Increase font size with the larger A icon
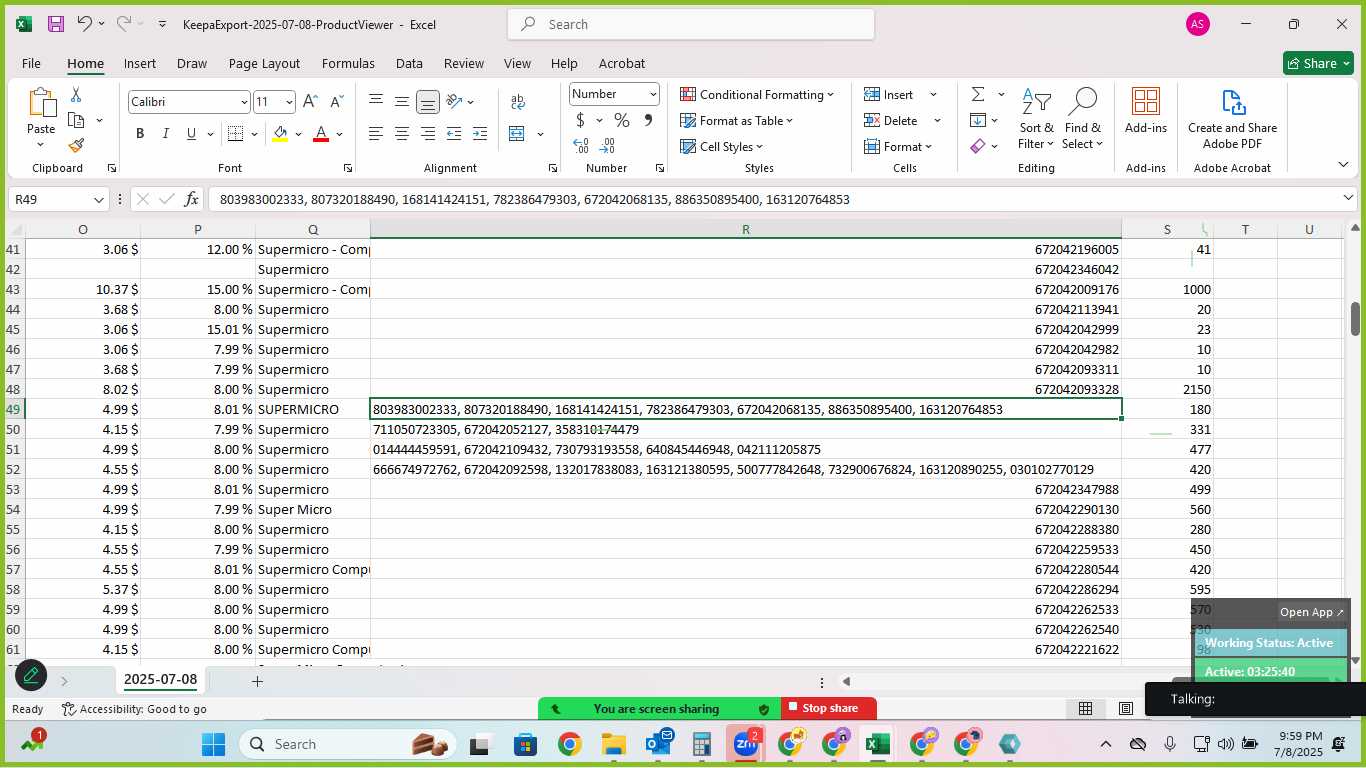The width and height of the screenshot is (1366, 768). 310,102
